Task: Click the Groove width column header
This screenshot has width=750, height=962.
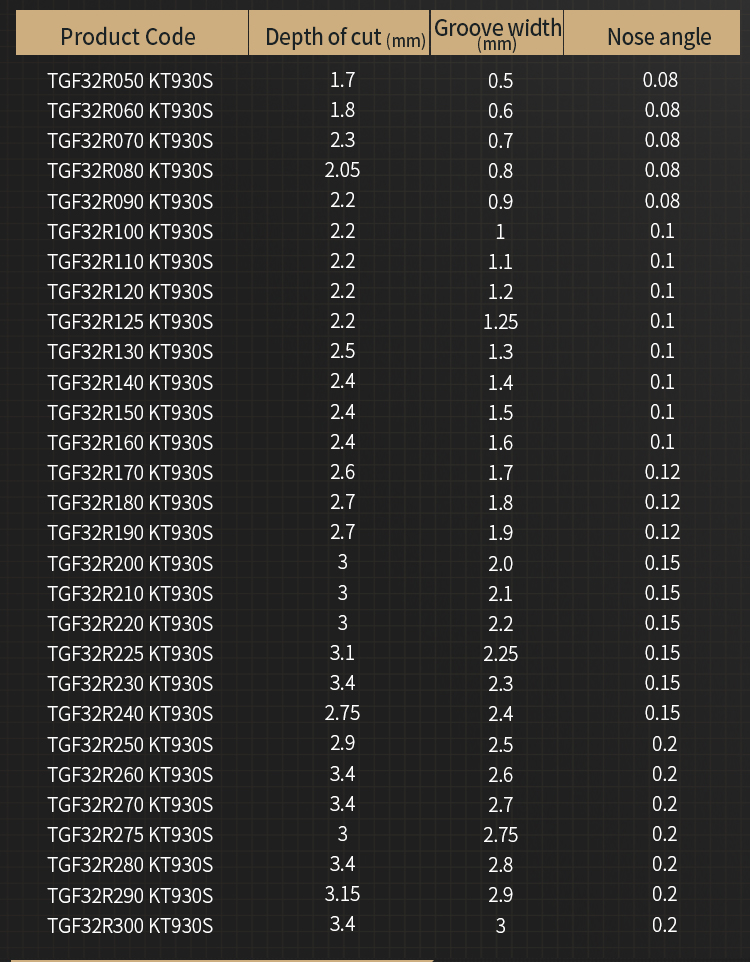Action: 497,33
